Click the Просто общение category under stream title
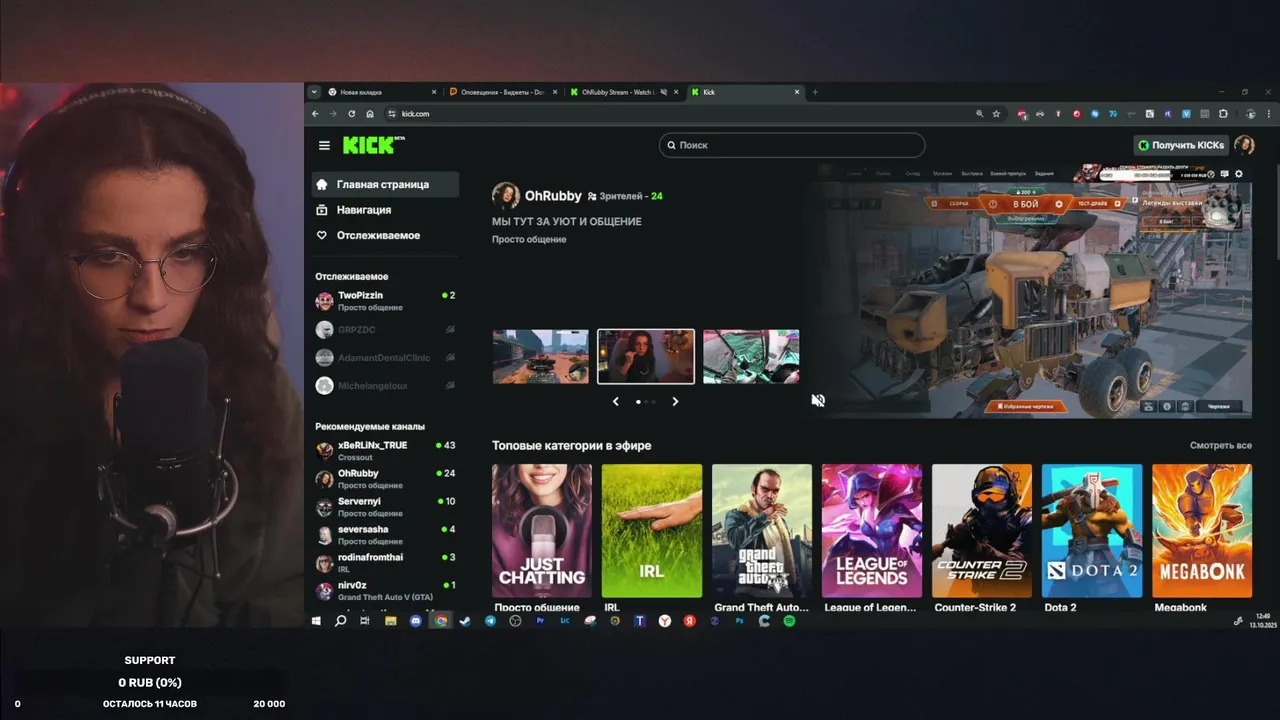This screenshot has height=720, width=1280. [x=529, y=240]
